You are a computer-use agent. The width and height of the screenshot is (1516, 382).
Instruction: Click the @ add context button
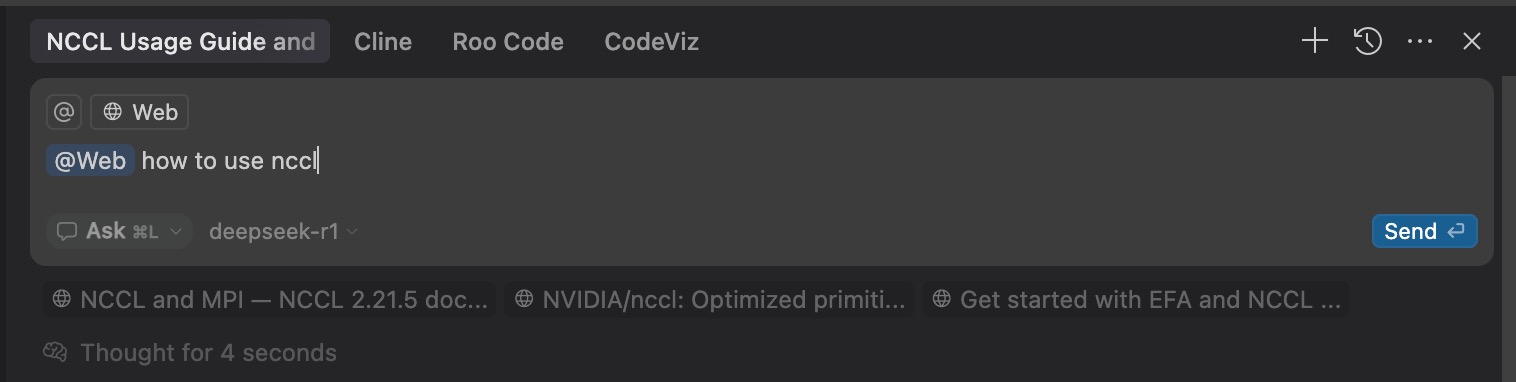click(64, 112)
